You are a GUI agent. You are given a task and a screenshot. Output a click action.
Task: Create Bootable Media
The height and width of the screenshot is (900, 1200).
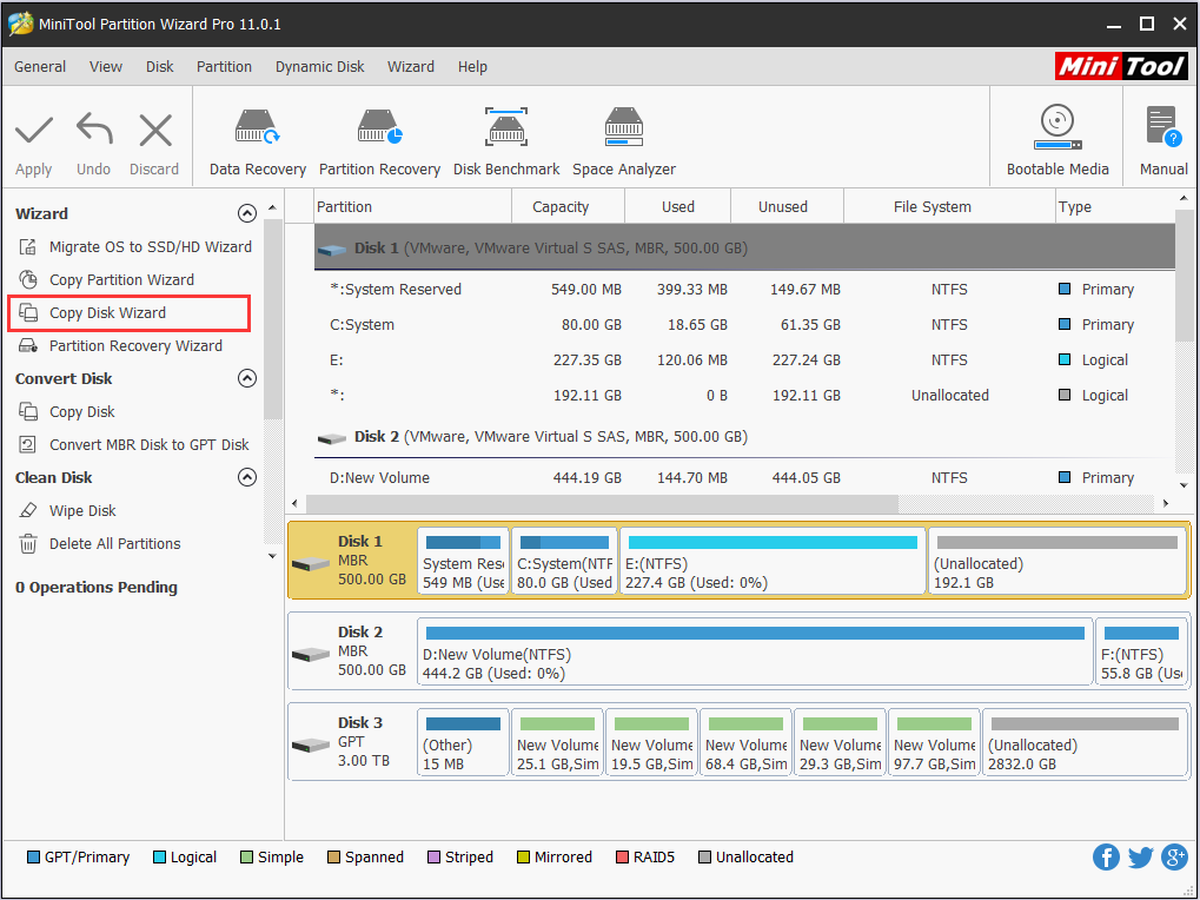[x=1057, y=142]
